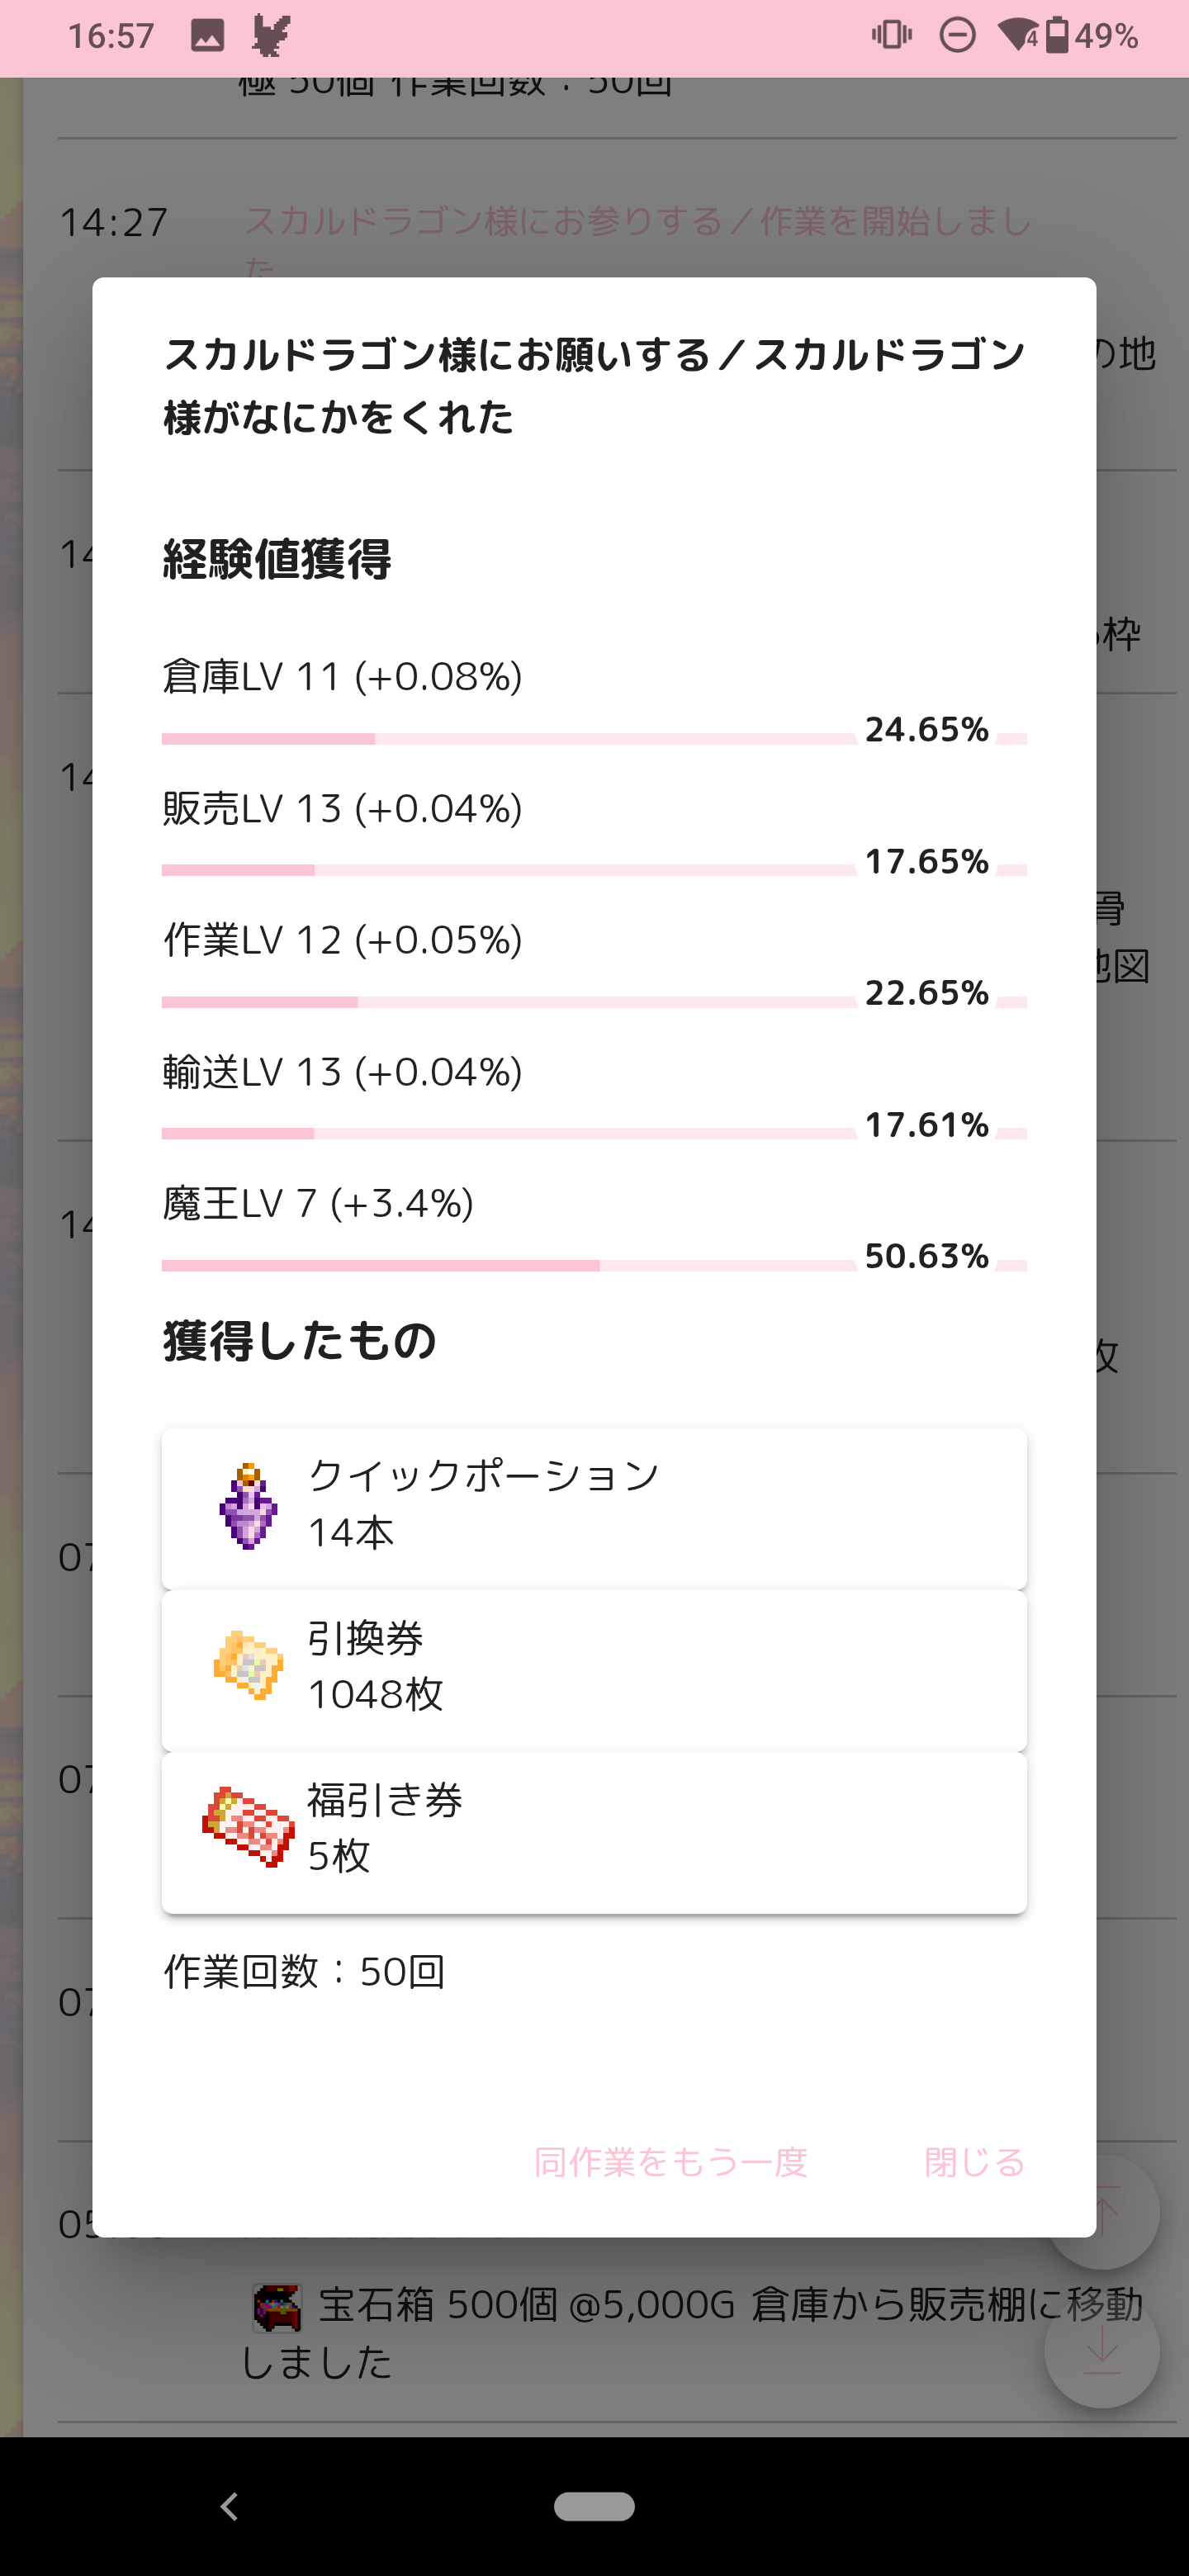Tap the 14:27 スカルドラゴン log entry link
Image resolution: width=1189 pixels, height=2576 pixels.
coord(637,223)
